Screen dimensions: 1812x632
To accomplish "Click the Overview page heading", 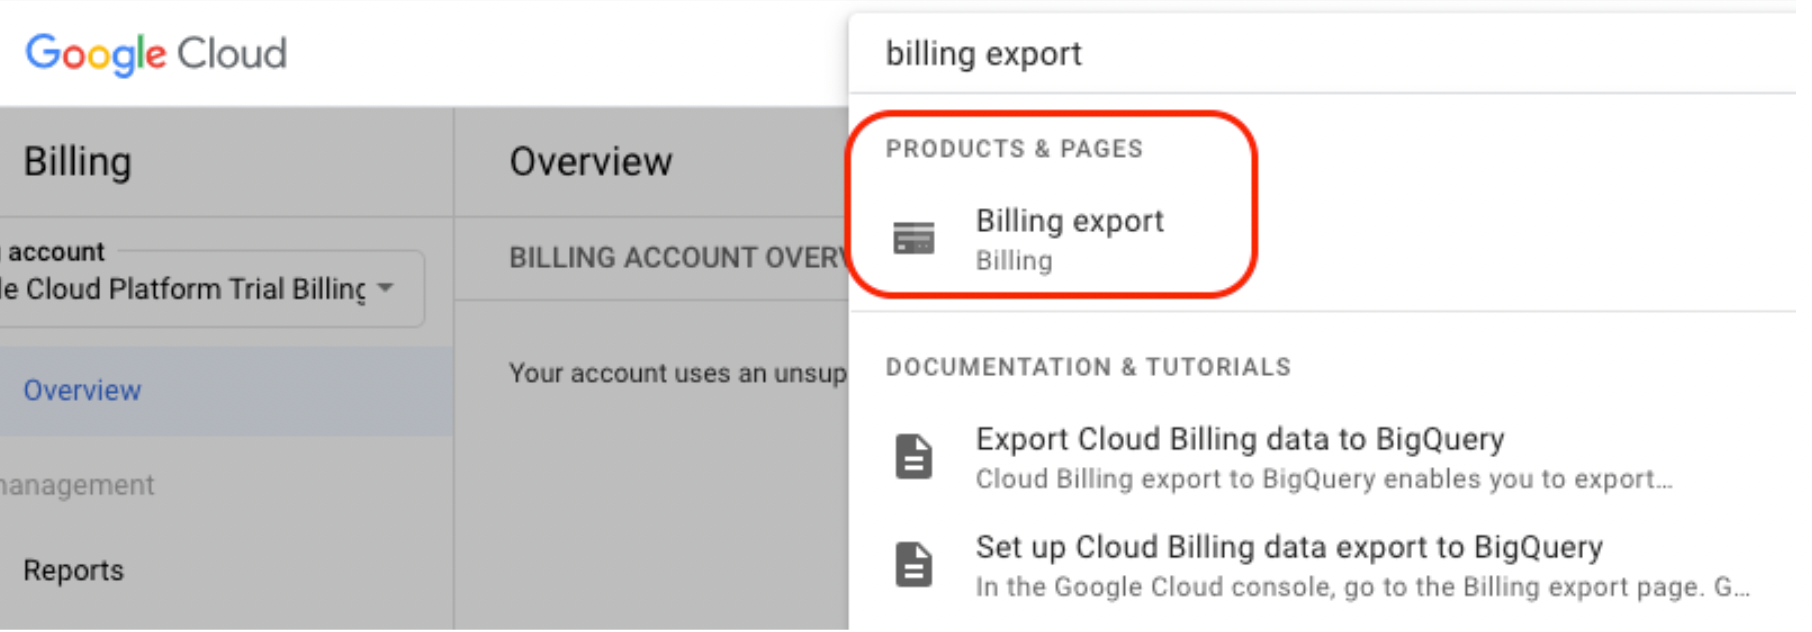I will pos(591,162).
